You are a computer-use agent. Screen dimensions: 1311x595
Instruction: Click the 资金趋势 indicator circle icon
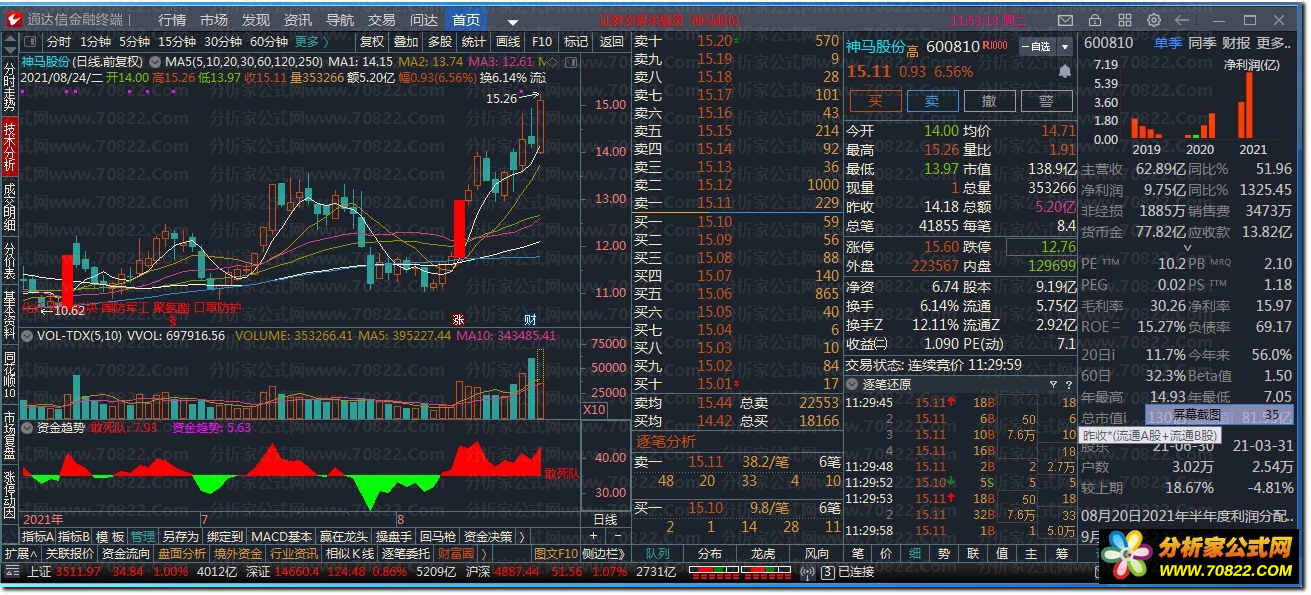(28, 427)
